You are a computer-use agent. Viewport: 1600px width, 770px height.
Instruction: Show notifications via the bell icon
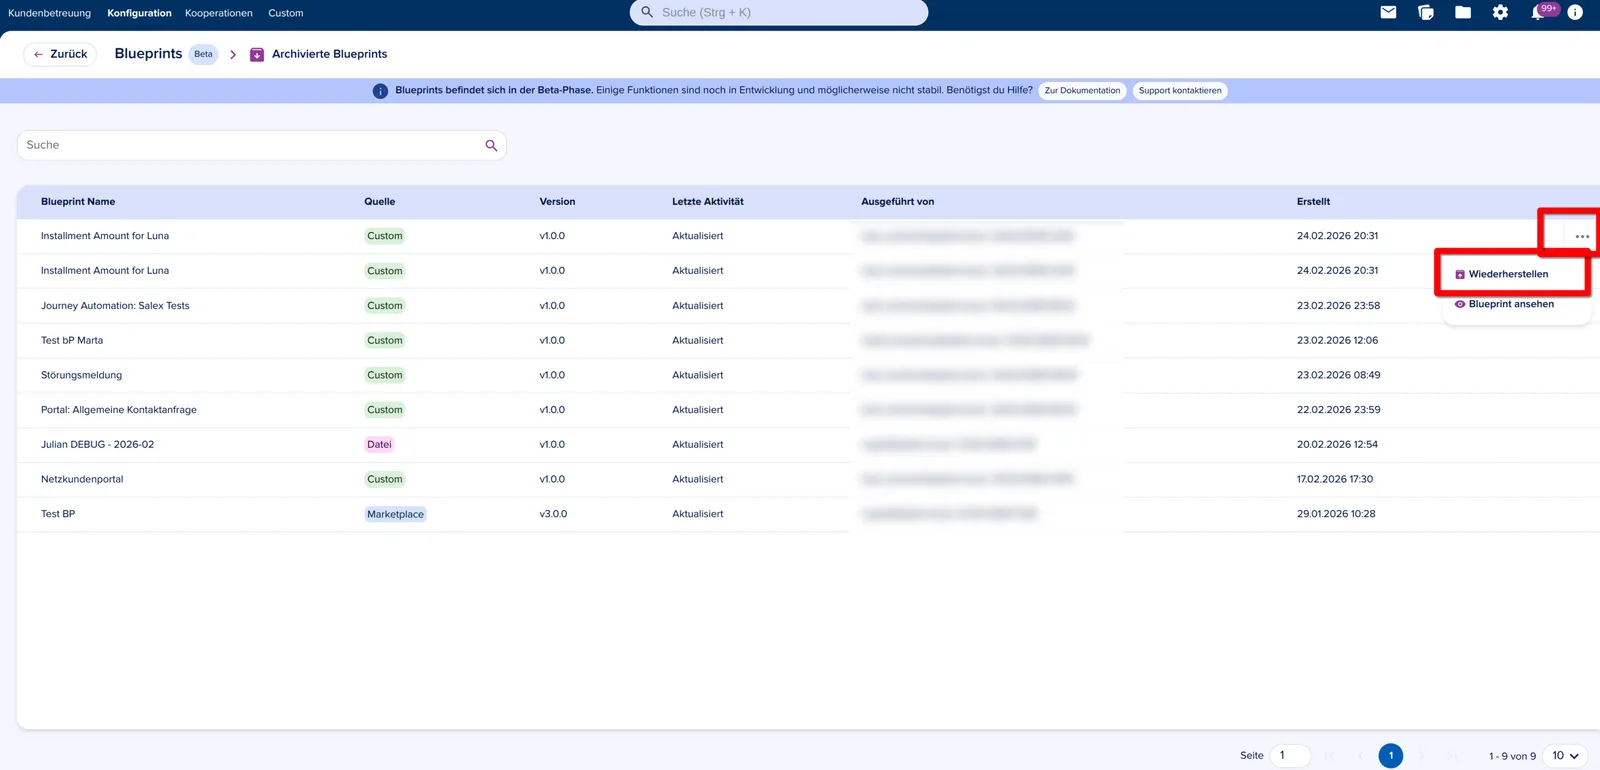pyautogui.click(x=1538, y=13)
